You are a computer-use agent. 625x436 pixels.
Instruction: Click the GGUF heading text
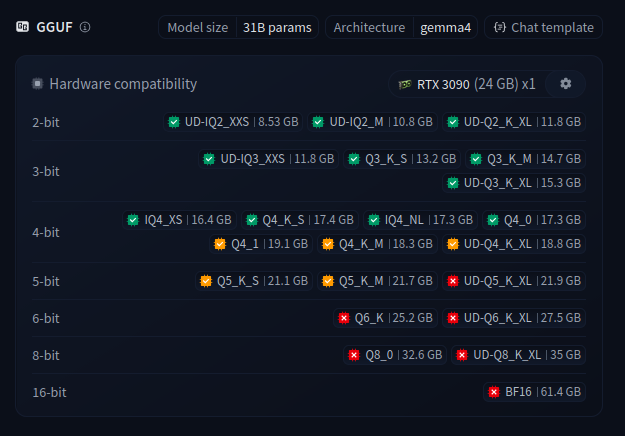coord(55,27)
